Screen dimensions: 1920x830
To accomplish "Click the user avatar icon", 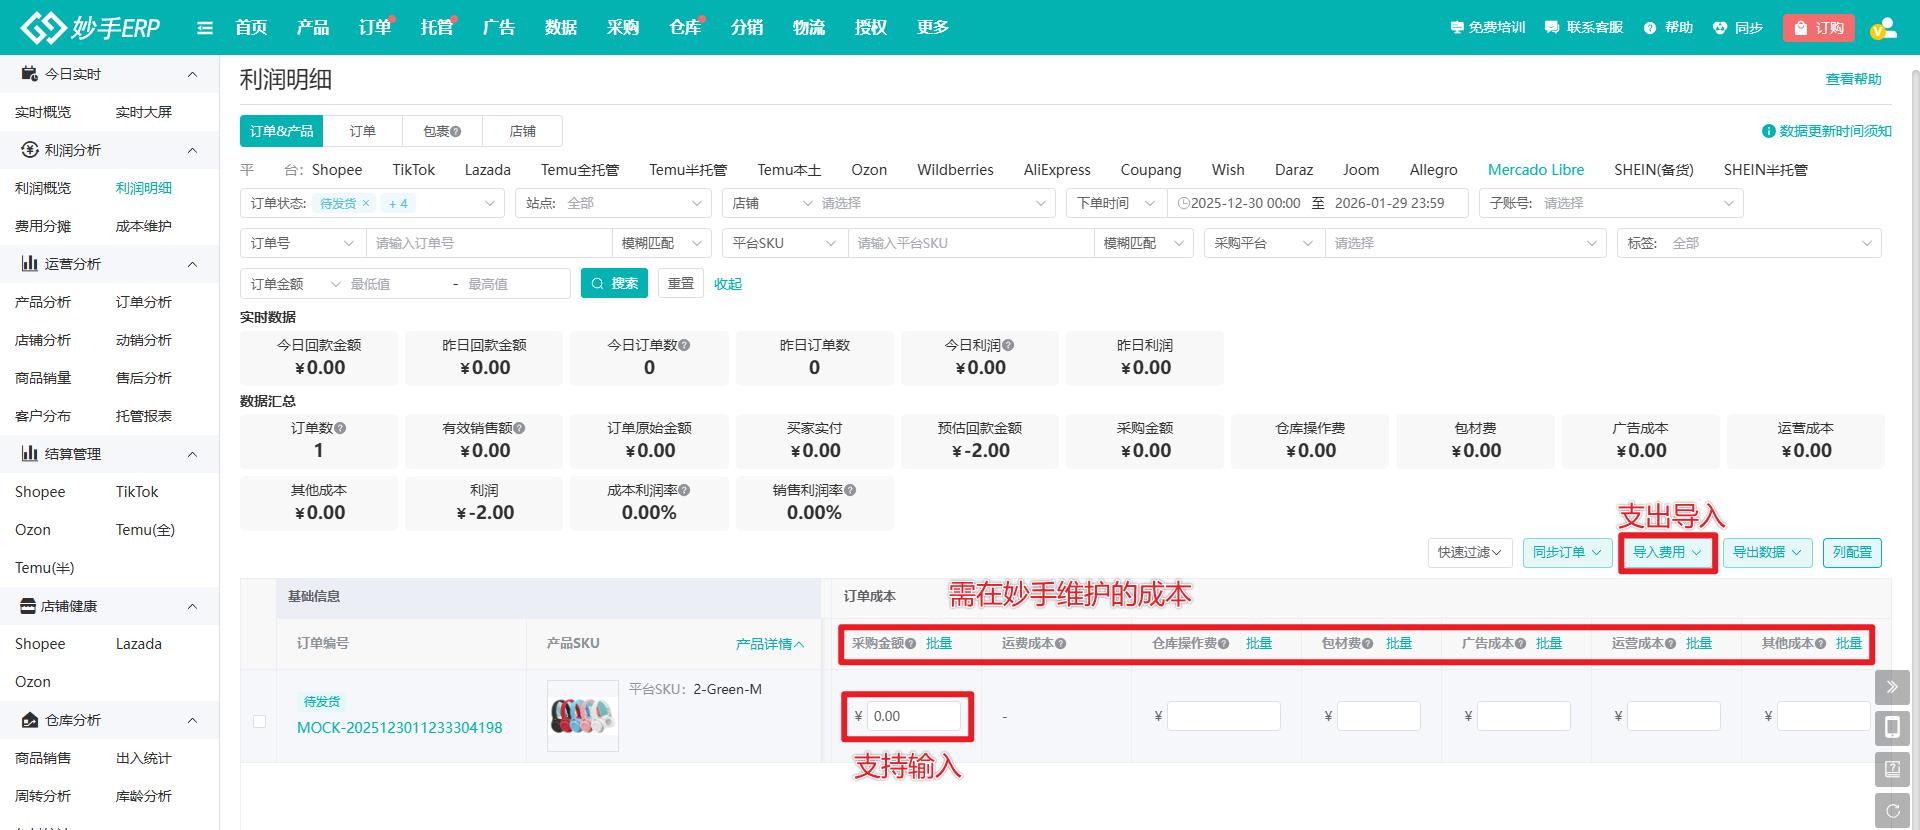I will tap(1883, 28).
